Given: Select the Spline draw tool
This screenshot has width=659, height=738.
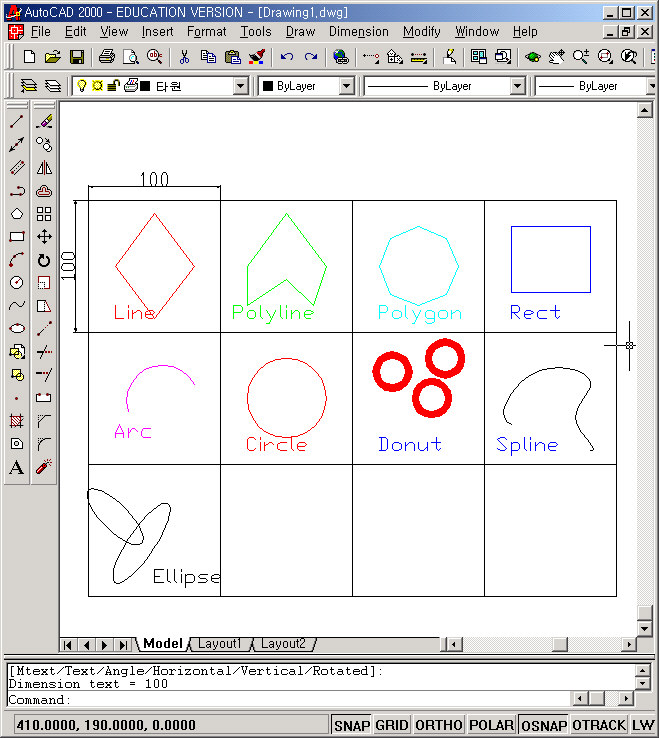Looking at the screenshot, I should [x=17, y=306].
